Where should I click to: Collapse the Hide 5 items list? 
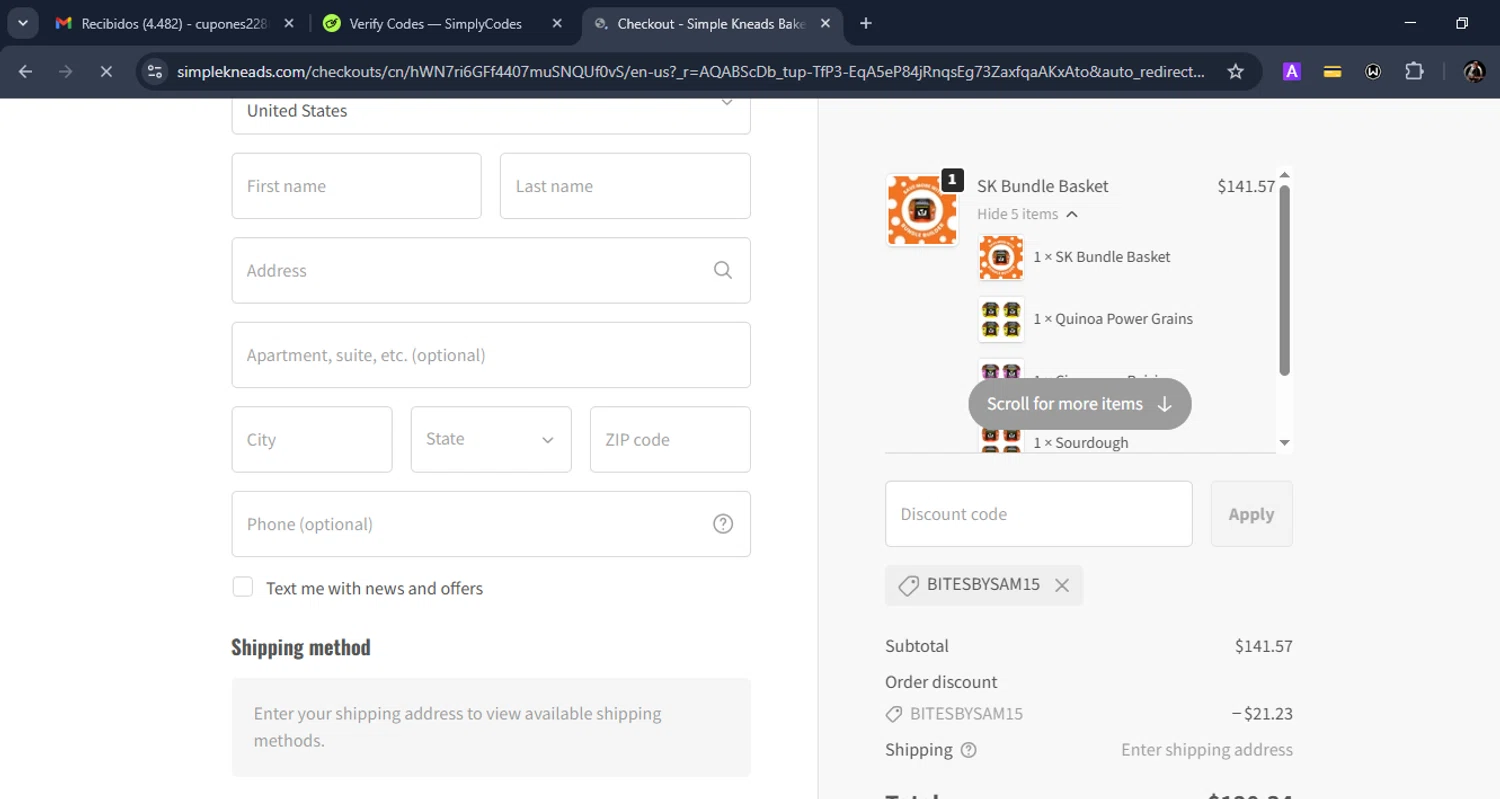pos(1027,214)
